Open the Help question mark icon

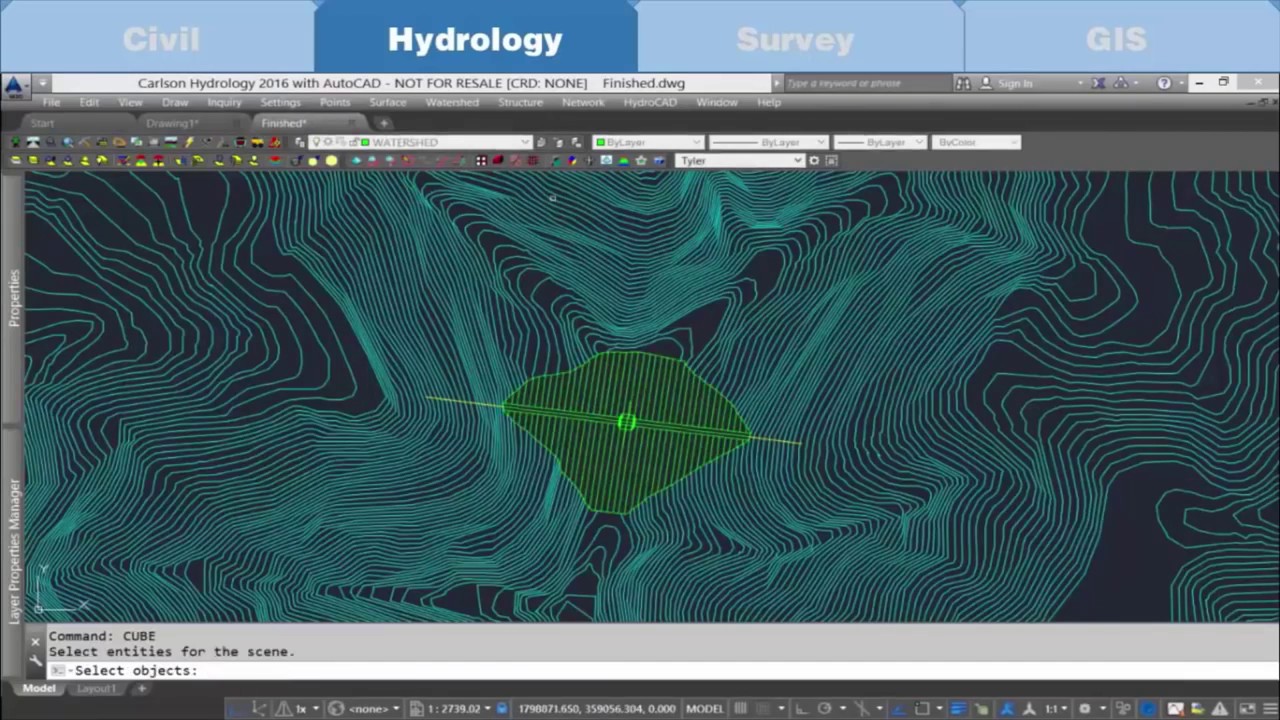point(1164,83)
